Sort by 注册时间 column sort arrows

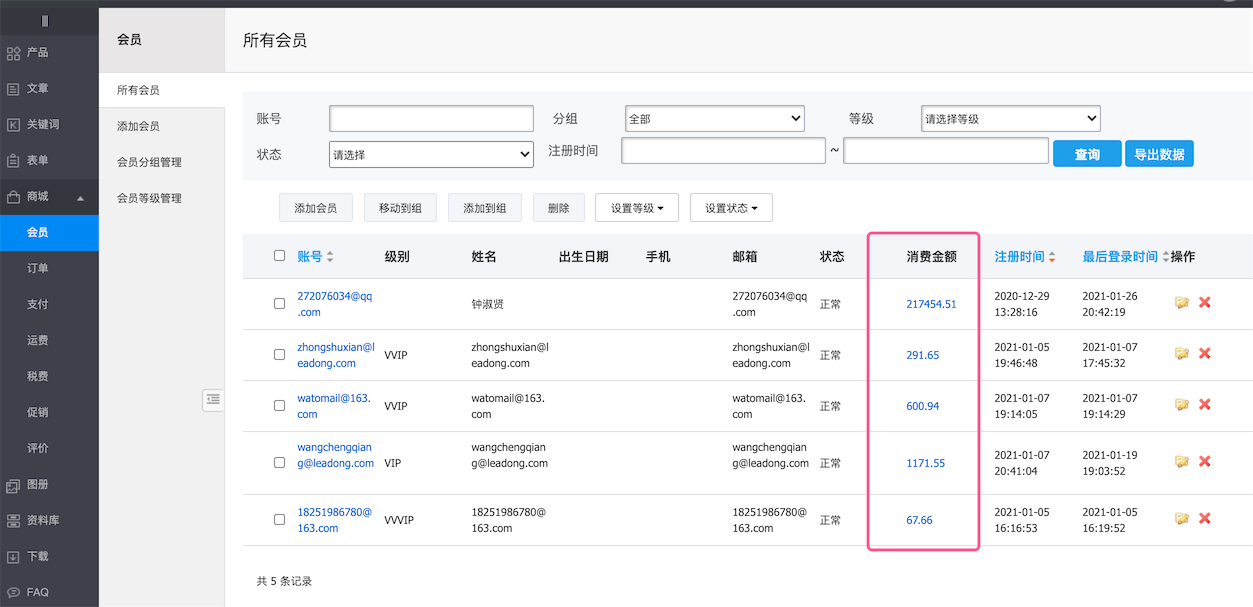point(1052,257)
